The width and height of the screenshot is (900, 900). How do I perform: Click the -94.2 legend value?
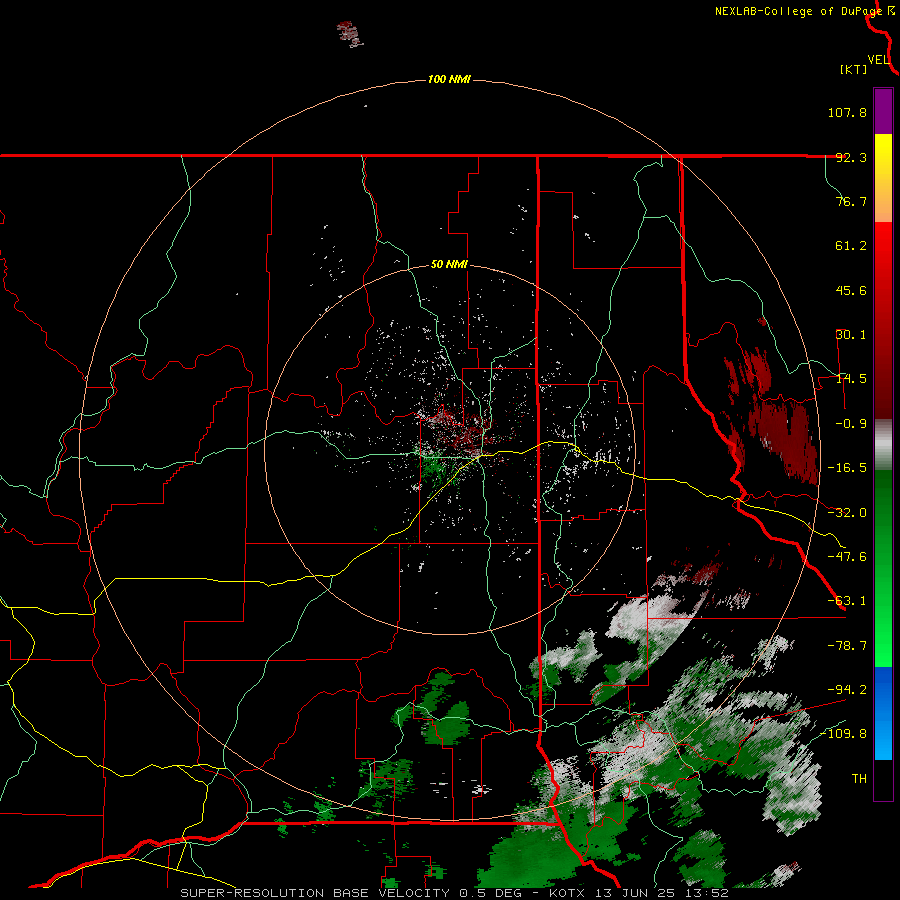pyautogui.click(x=847, y=689)
